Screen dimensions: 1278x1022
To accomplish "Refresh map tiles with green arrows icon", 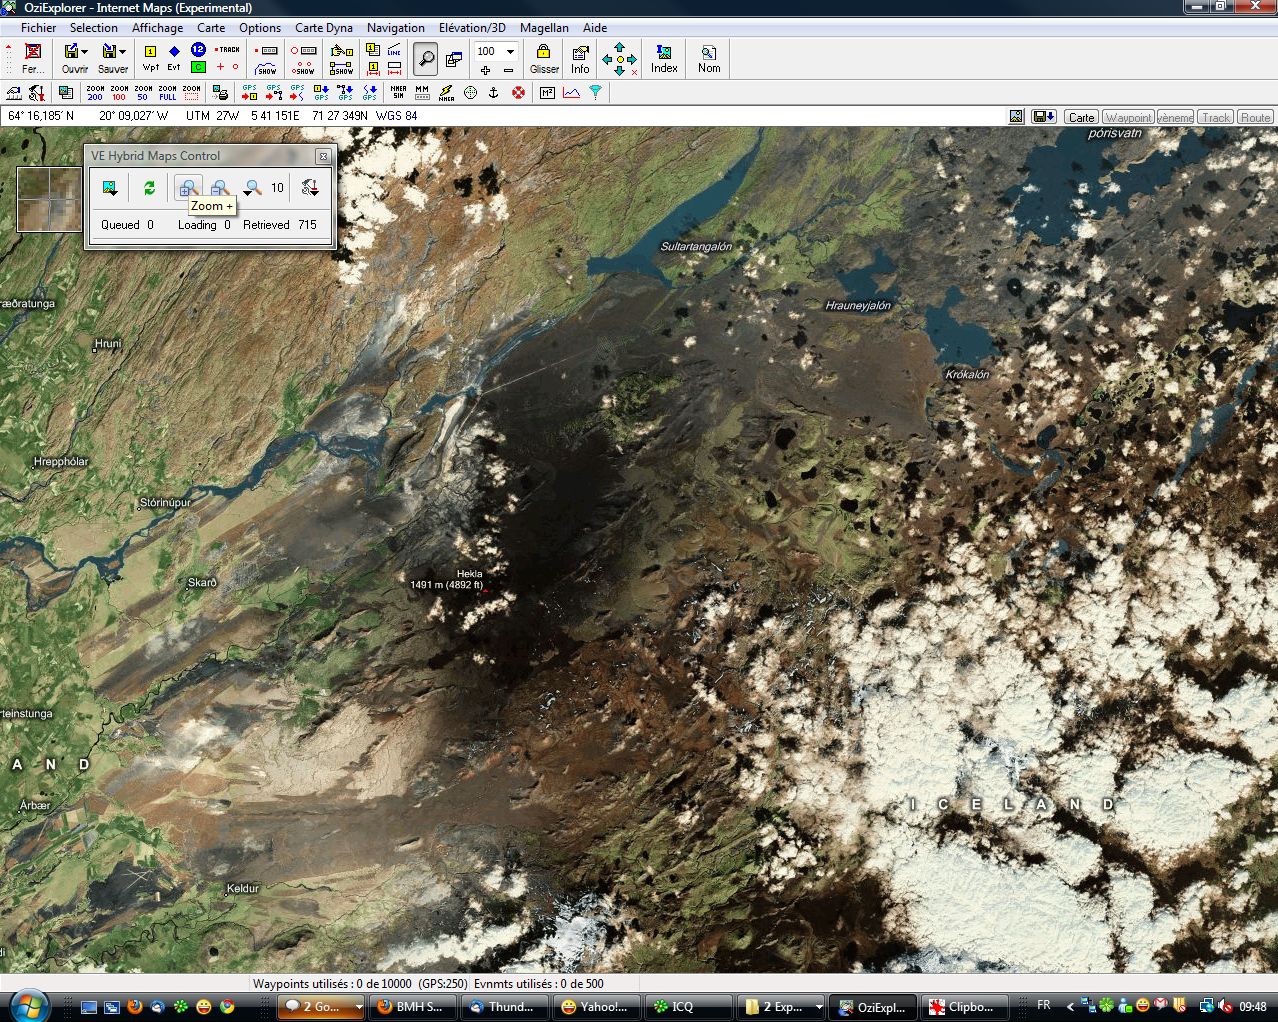I will [149, 188].
